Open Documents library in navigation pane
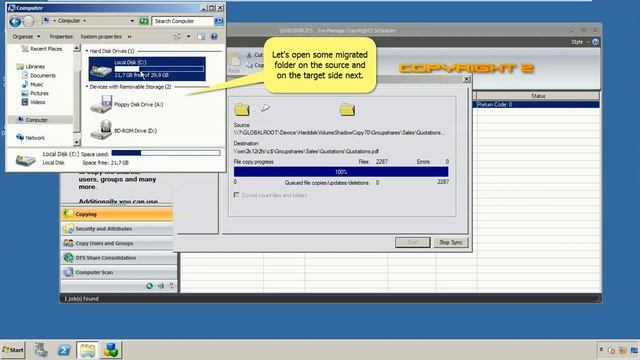The width and height of the screenshot is (640, 360). click(38, 76)
